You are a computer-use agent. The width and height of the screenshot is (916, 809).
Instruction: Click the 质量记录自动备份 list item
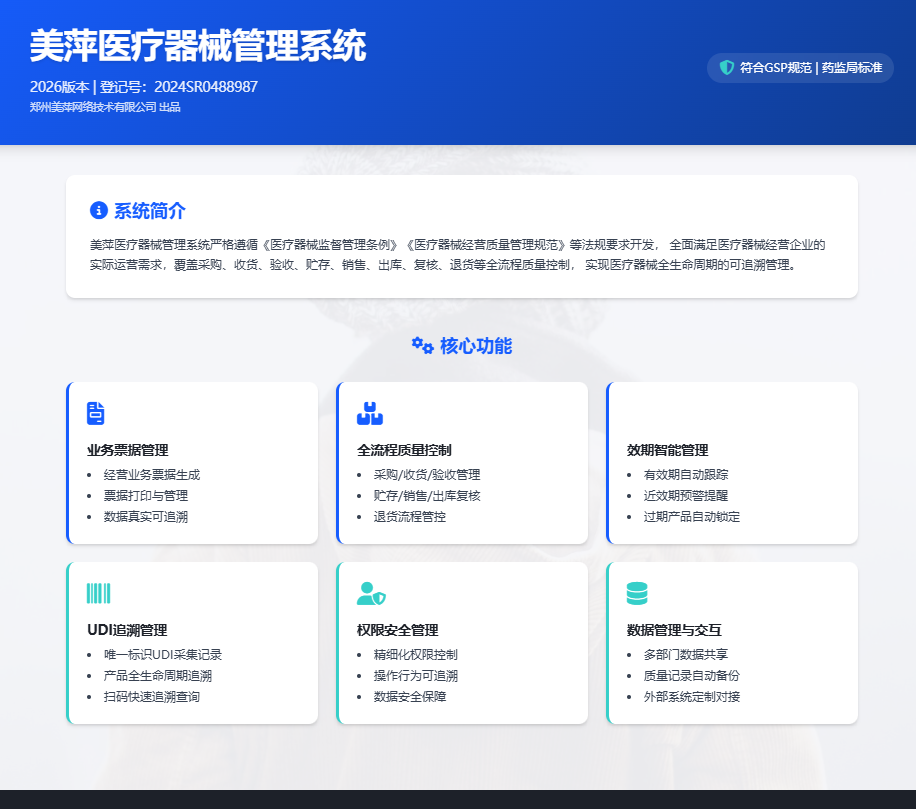click(x=692, y=675)
